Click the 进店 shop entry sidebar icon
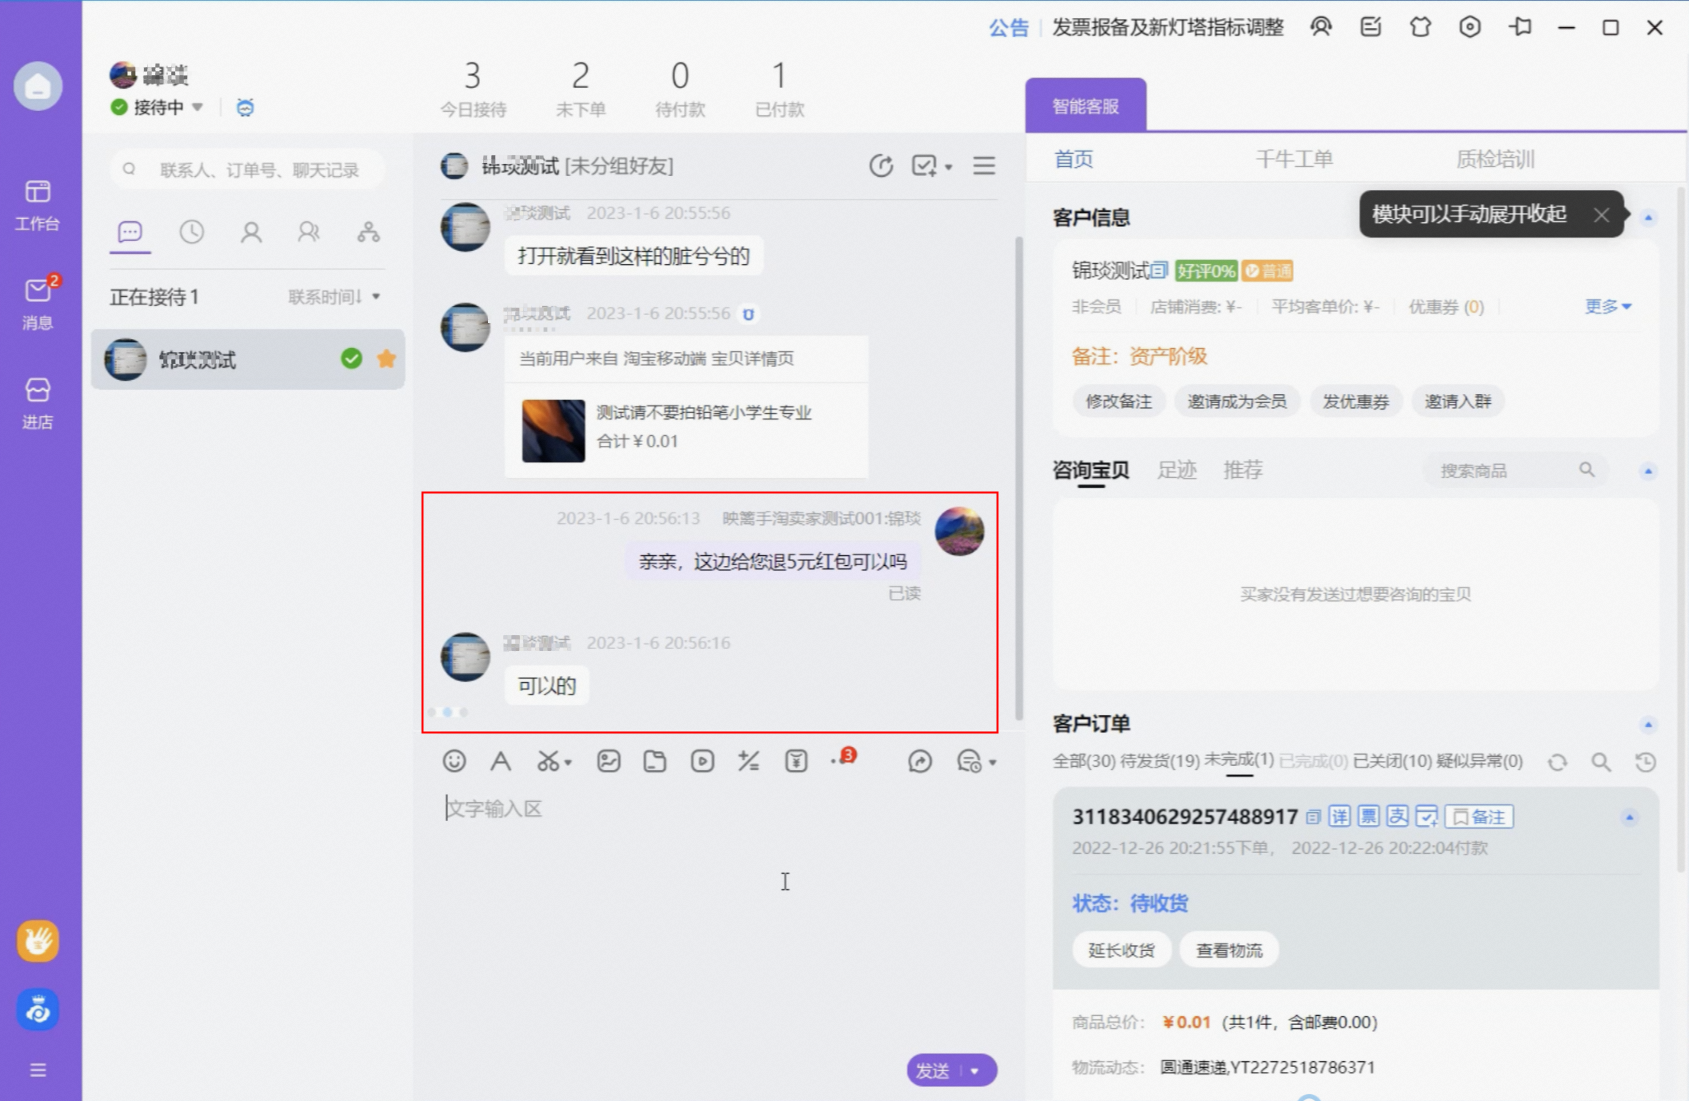Viewport: 1689px width, 1101px height. 37,403
